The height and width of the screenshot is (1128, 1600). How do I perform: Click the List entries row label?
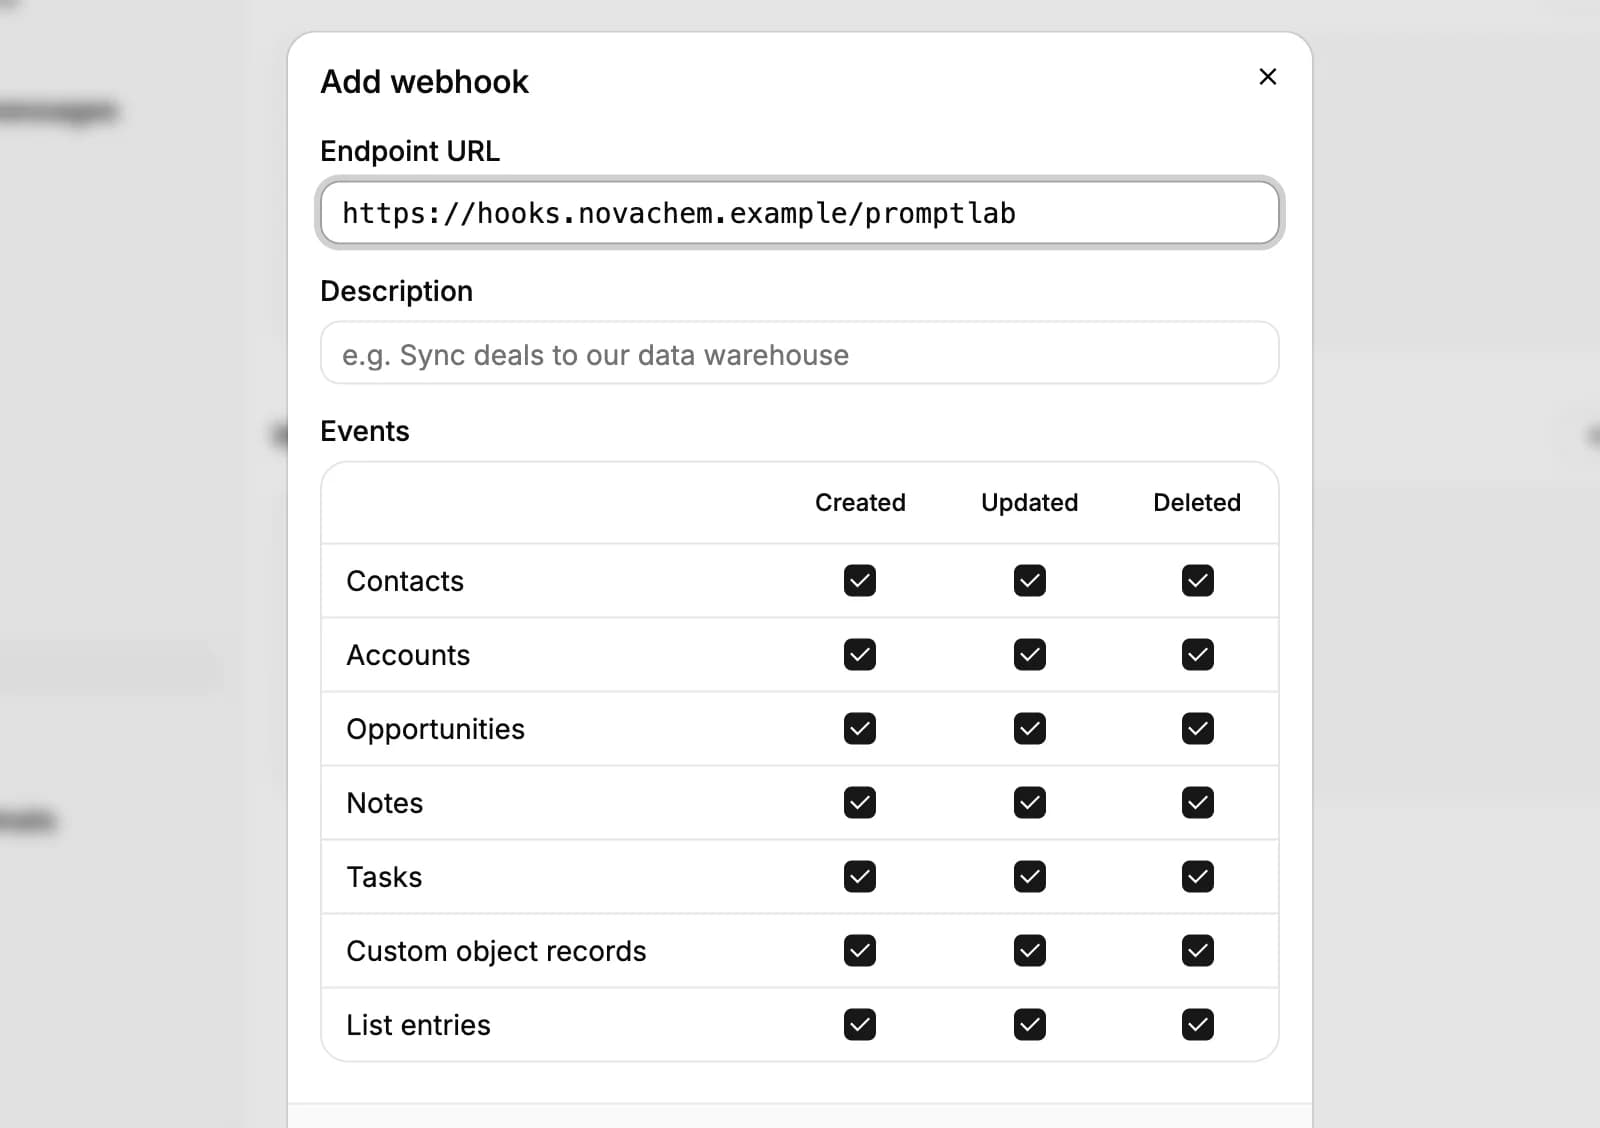point(418,1025)
